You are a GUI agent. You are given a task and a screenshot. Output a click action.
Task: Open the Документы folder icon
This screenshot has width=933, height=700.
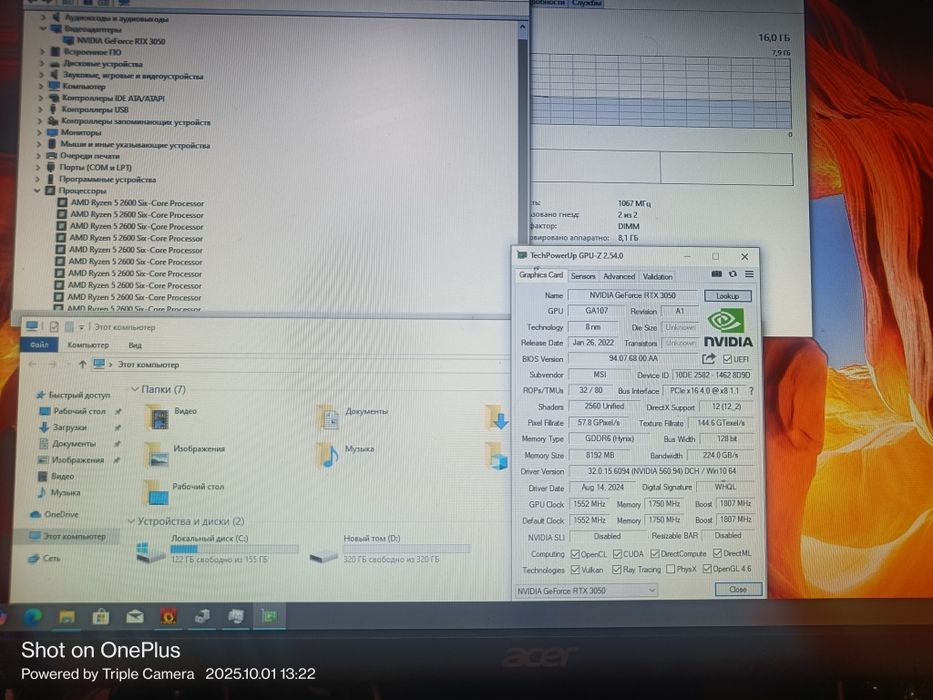[x=328, y=417]
